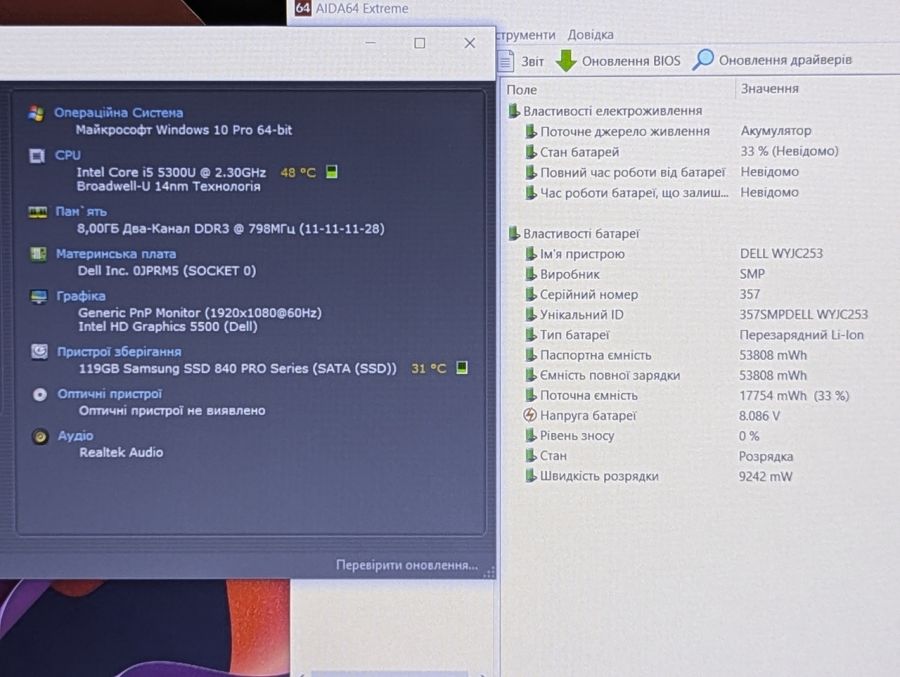This screenshot has width=900, height=677.
Task: Click Intel Core i5 5300U @ 2.30GHz text
Action: [171, 172]
